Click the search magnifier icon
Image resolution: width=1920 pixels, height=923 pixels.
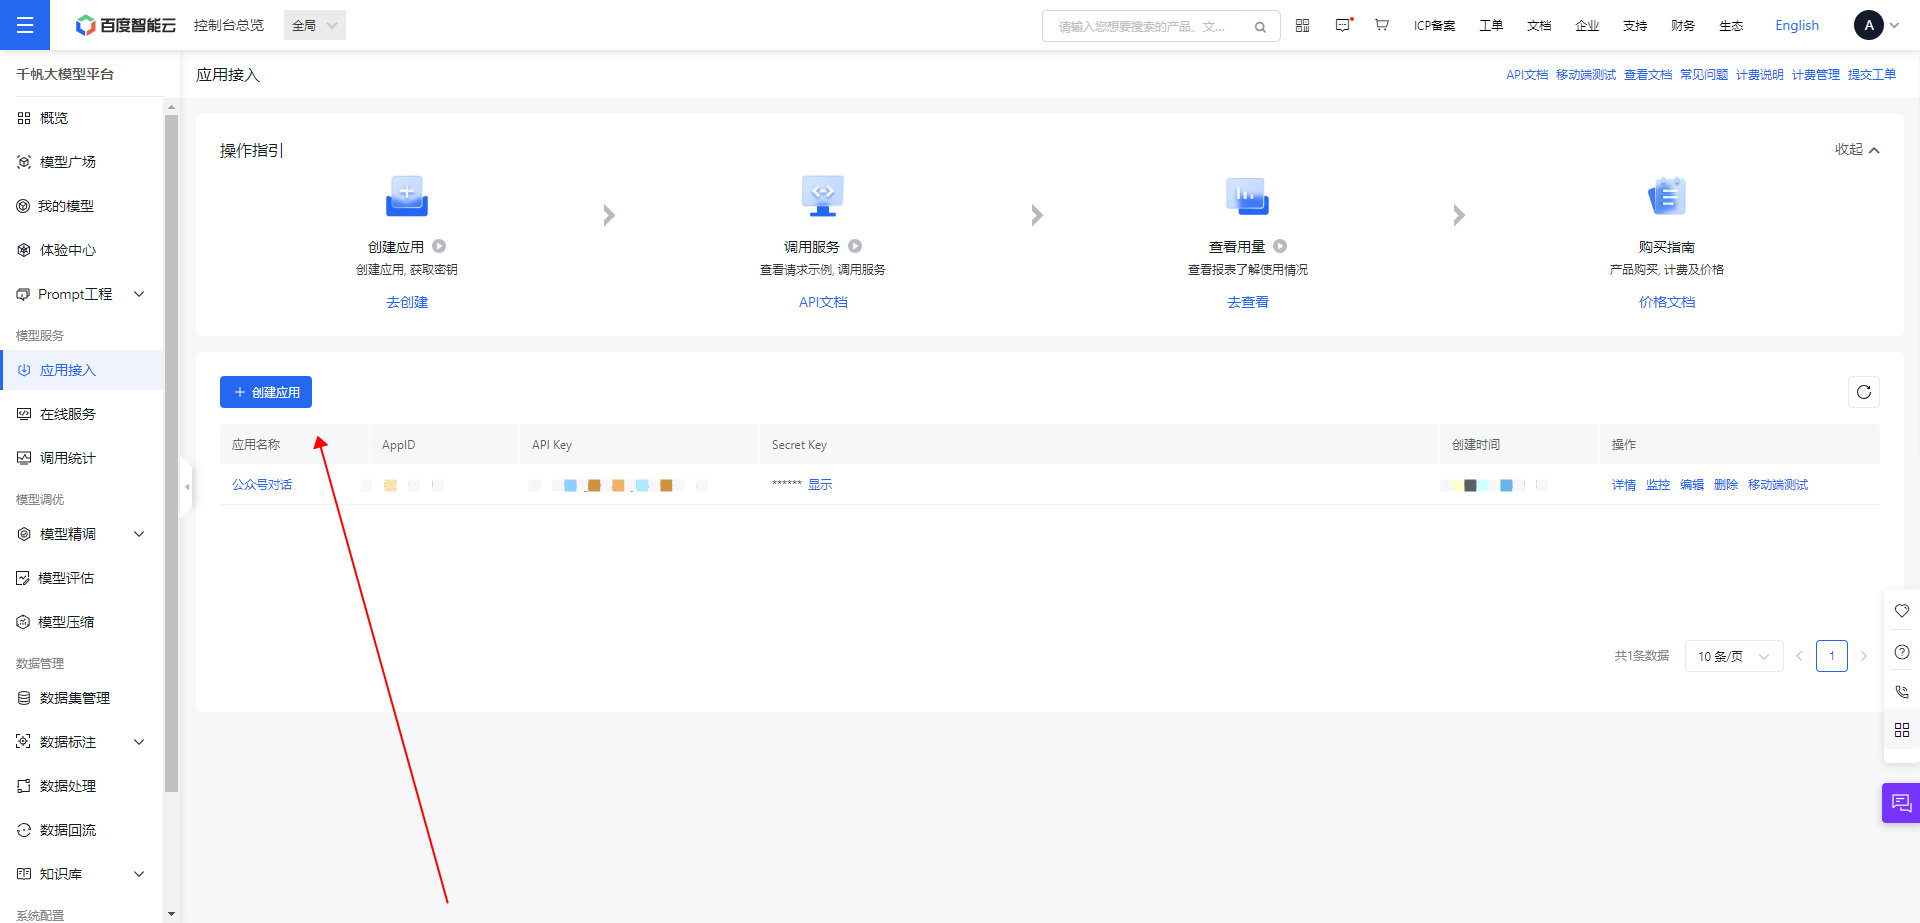(1261, 27)
